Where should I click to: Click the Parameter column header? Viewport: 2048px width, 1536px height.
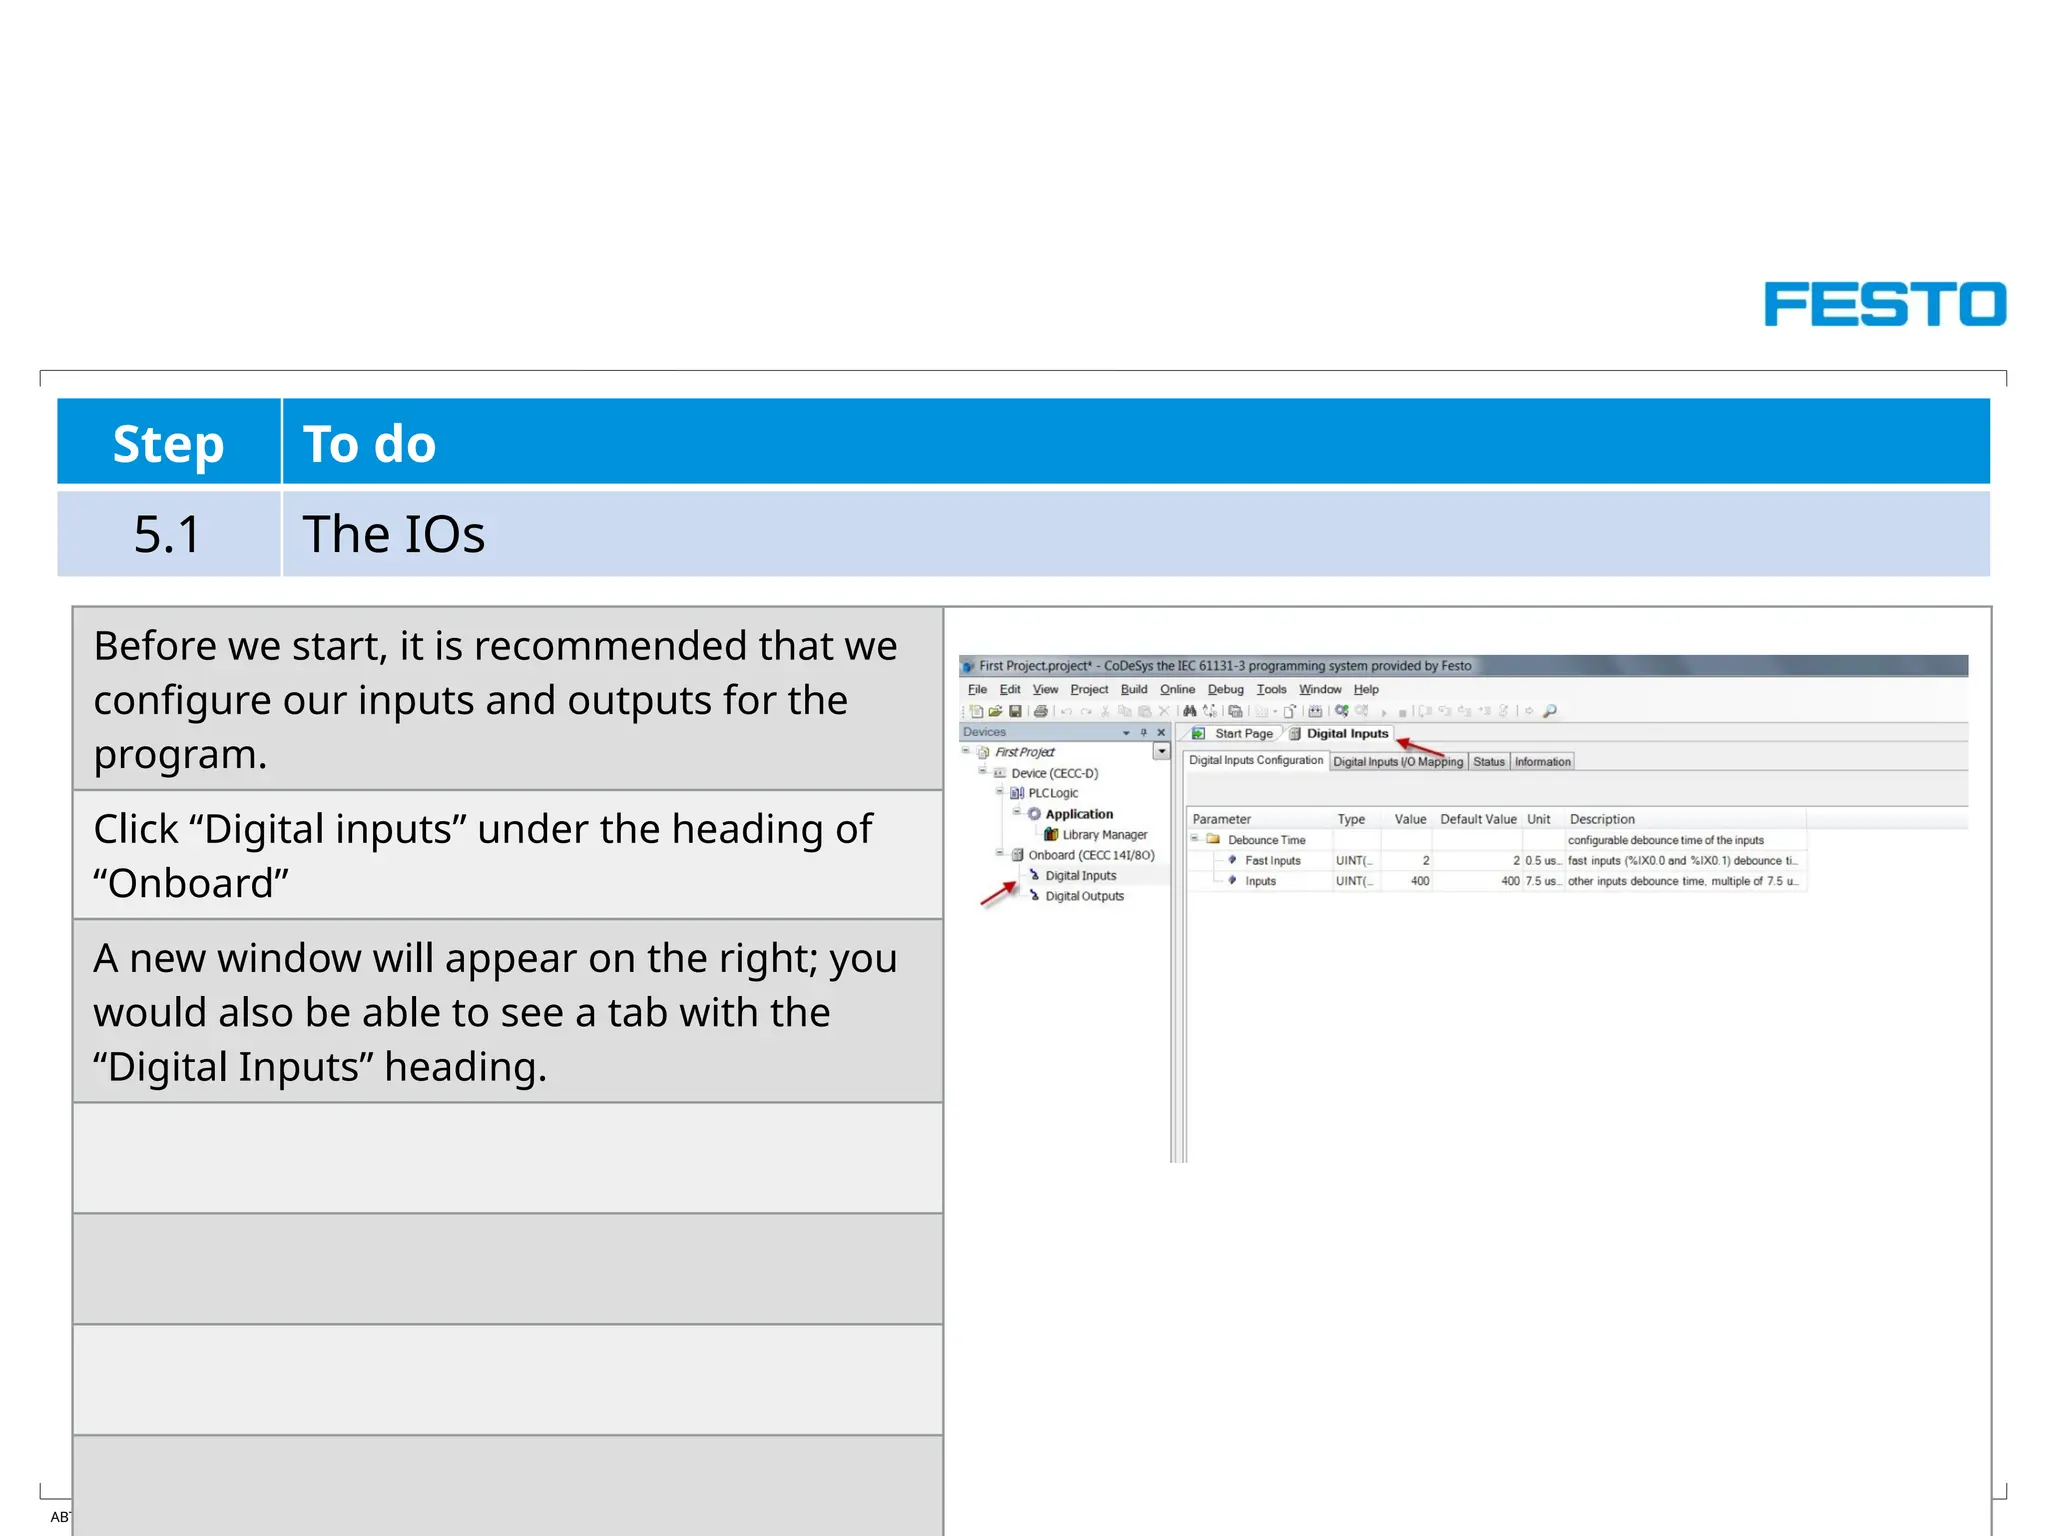tap(1259, 818)
